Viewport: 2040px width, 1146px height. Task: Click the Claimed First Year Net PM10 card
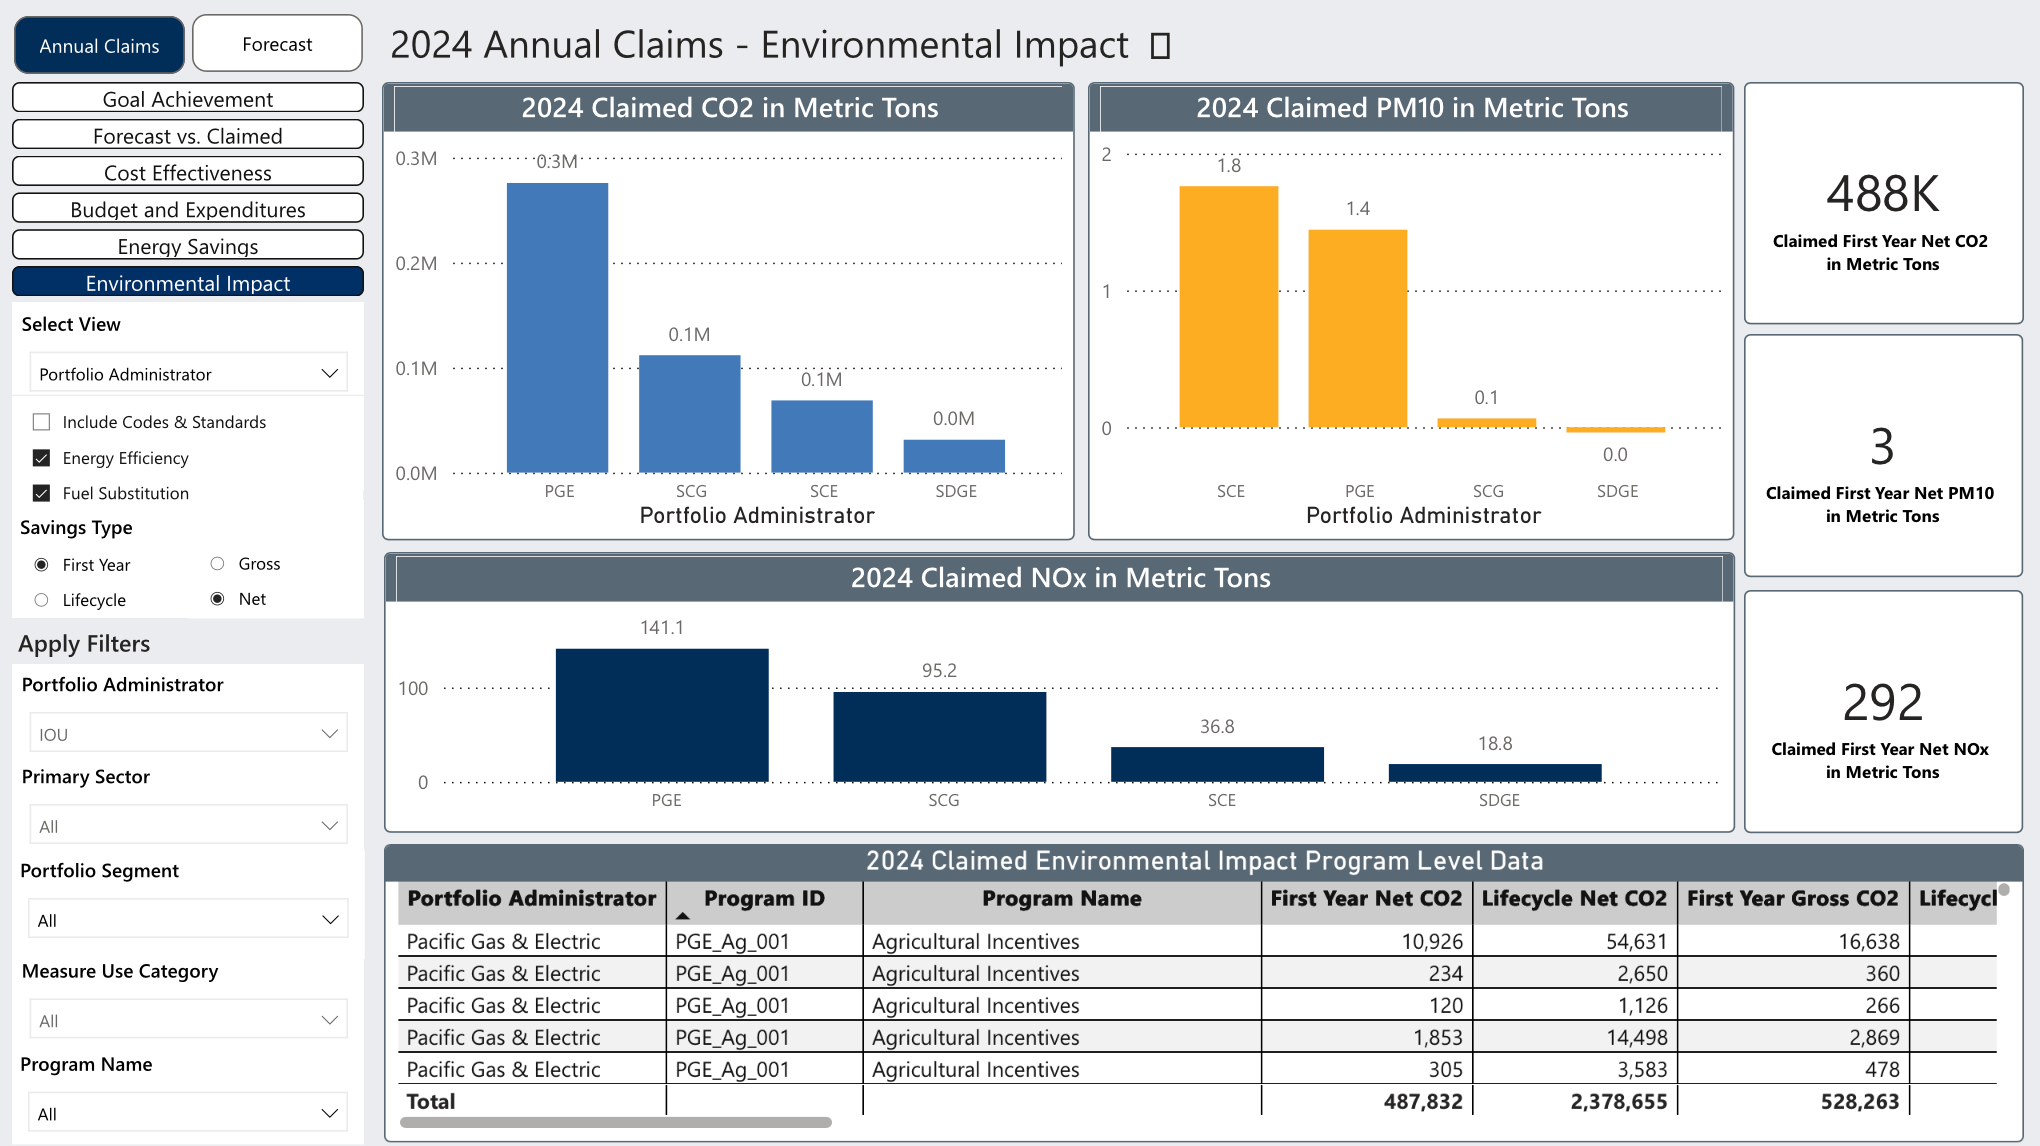[x=1883, y=456]
